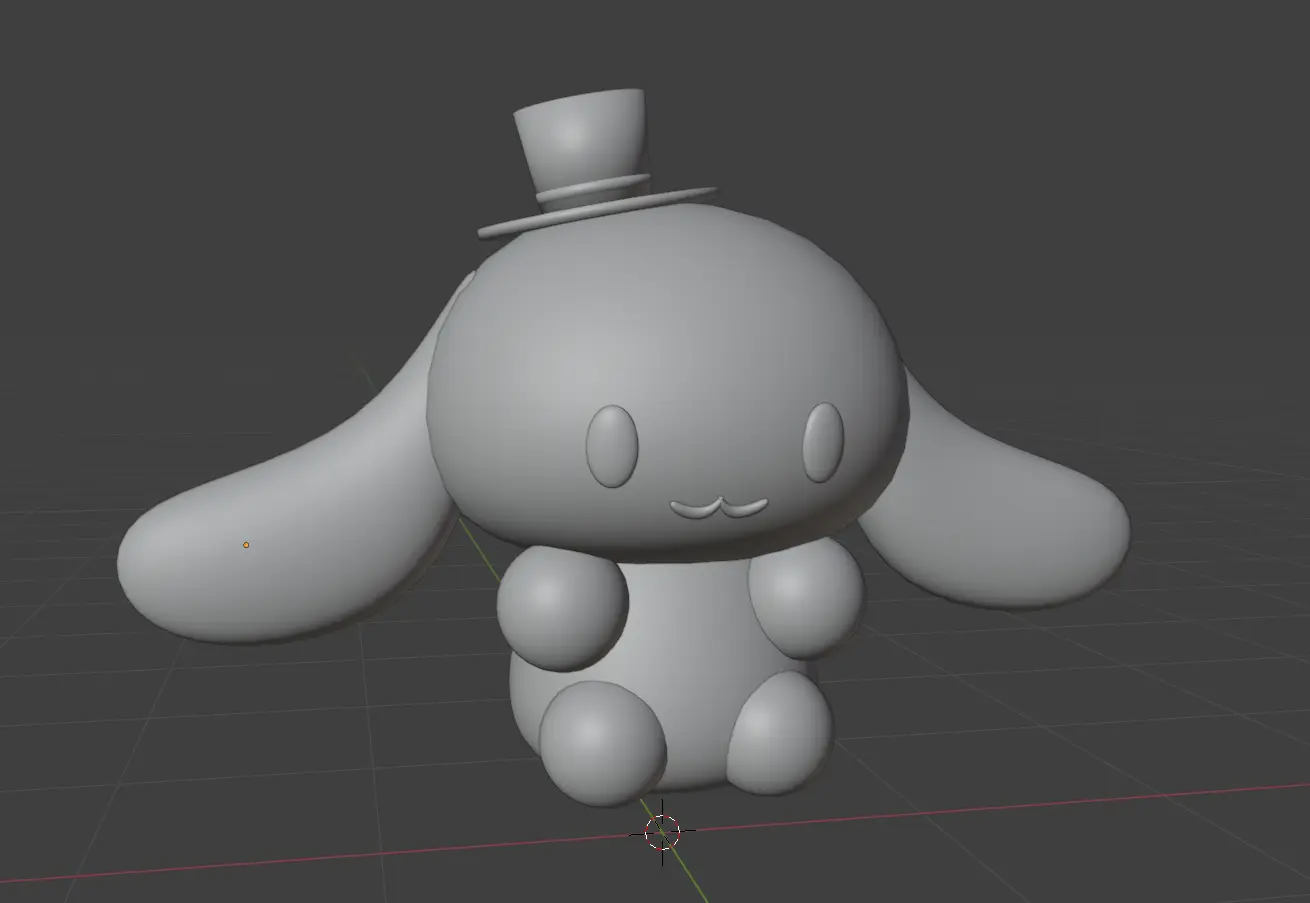The width and height of the screenshot is (1310, 903).
Task: Select the top hat's tall crown
Action: tap(580, 138)
